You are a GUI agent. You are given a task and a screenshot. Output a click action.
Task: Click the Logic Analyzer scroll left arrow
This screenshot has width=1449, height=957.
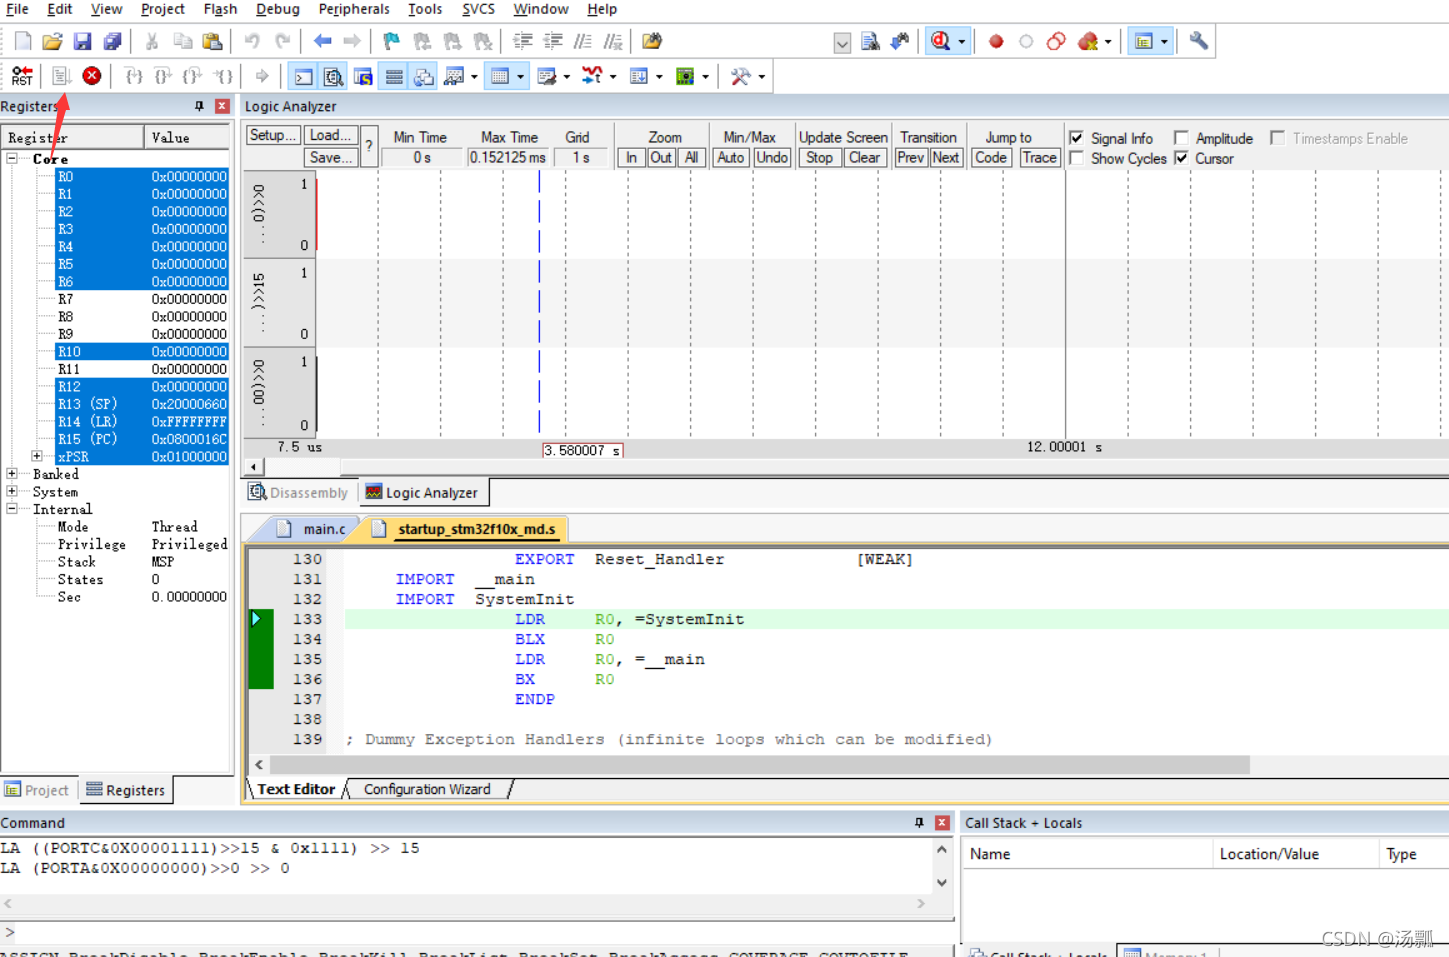(254, 467)
